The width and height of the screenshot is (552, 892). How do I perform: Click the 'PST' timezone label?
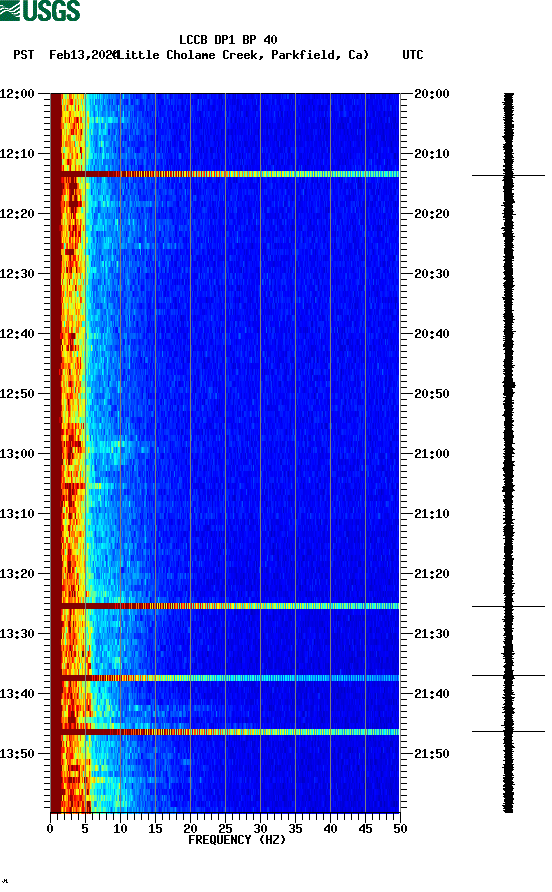tap(24, 55)
